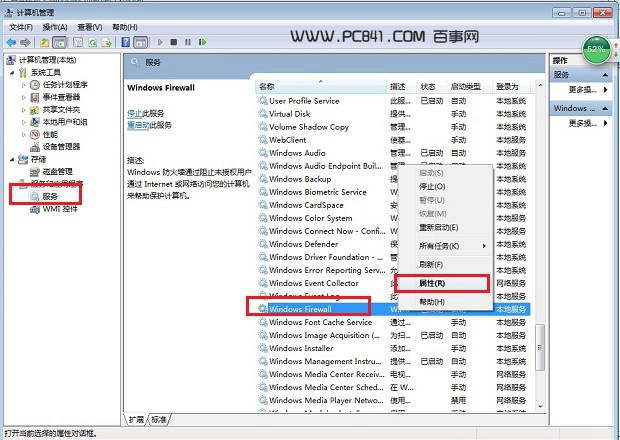
Task: Switch to the 扩展 tab
Action: click(137, 419)
